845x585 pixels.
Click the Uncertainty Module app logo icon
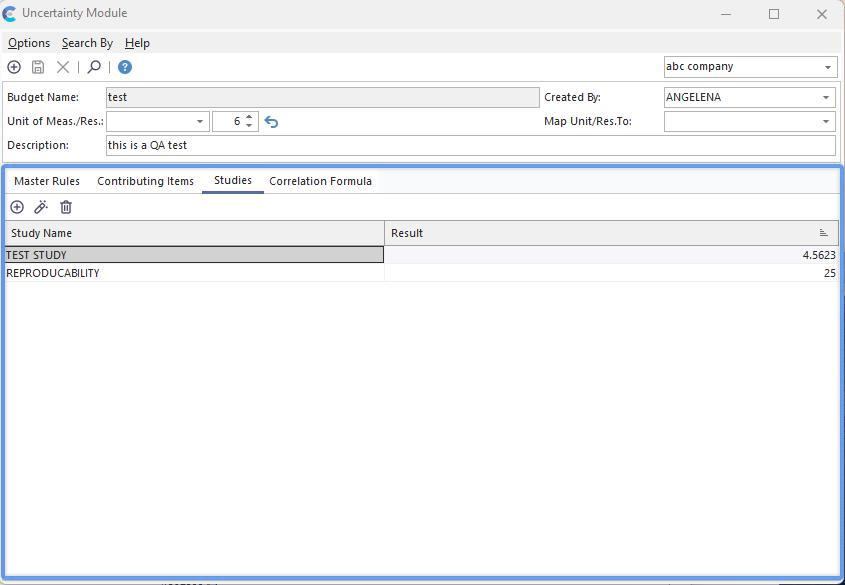point(9,13)
